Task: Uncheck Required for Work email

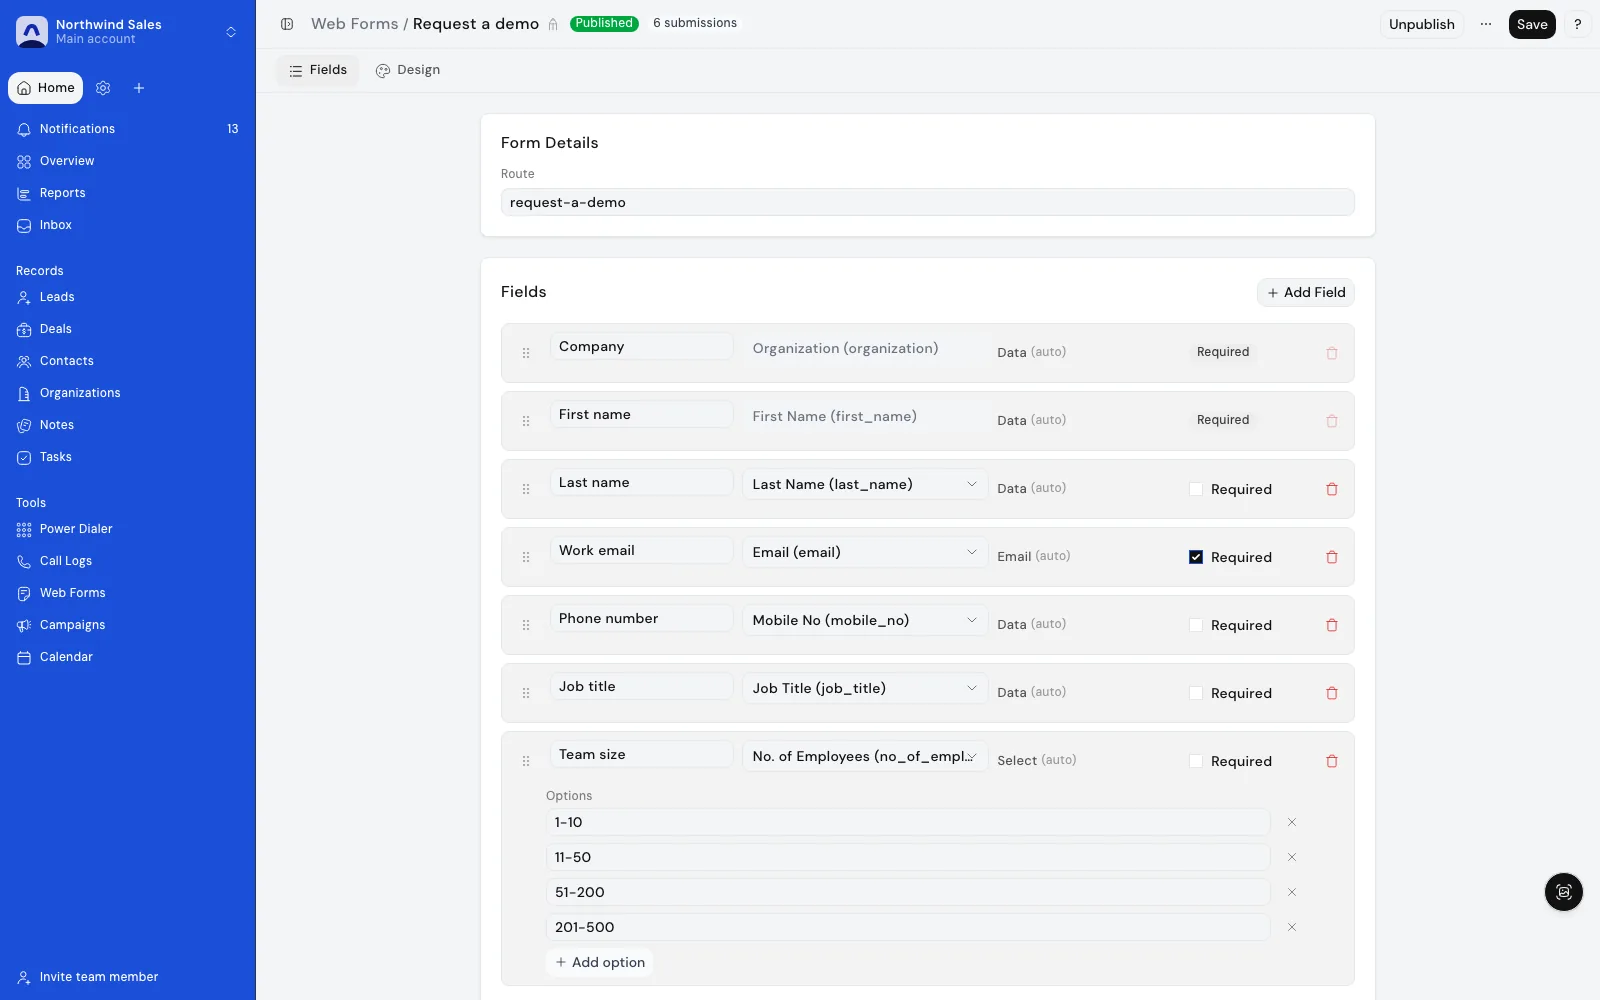Action: [1196, 557]
